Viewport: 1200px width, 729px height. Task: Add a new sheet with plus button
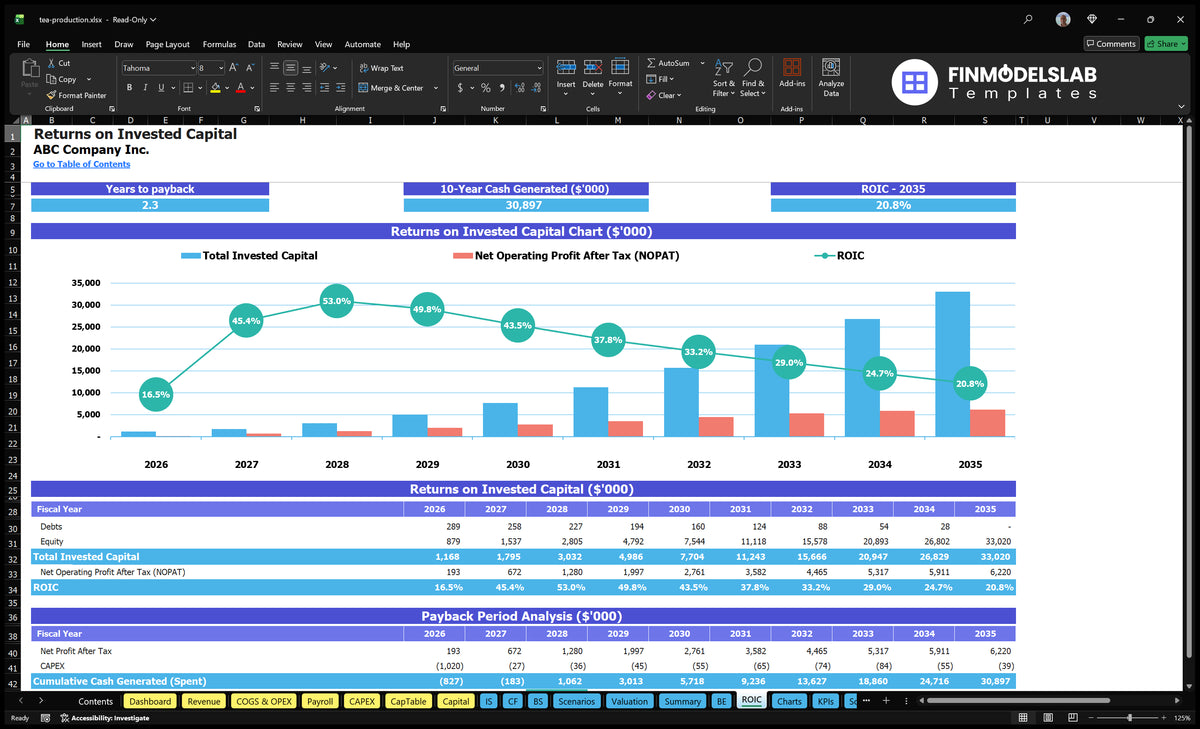[886, 701]
